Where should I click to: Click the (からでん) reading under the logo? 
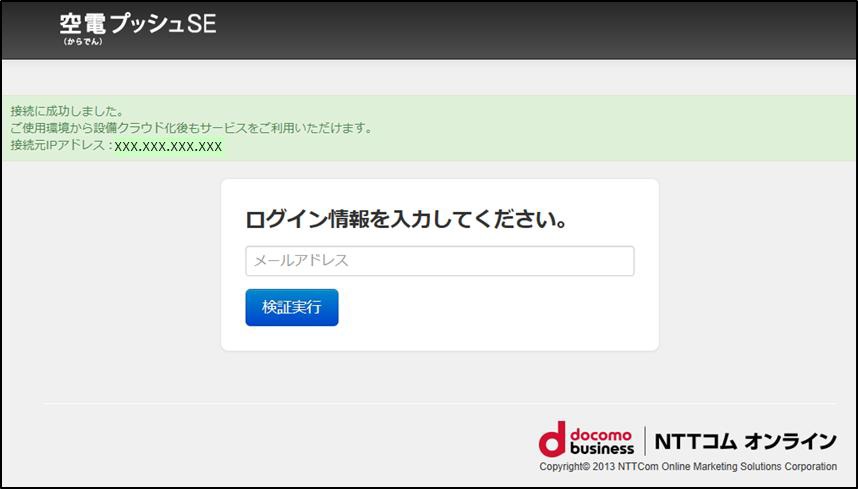pos(83,42)
